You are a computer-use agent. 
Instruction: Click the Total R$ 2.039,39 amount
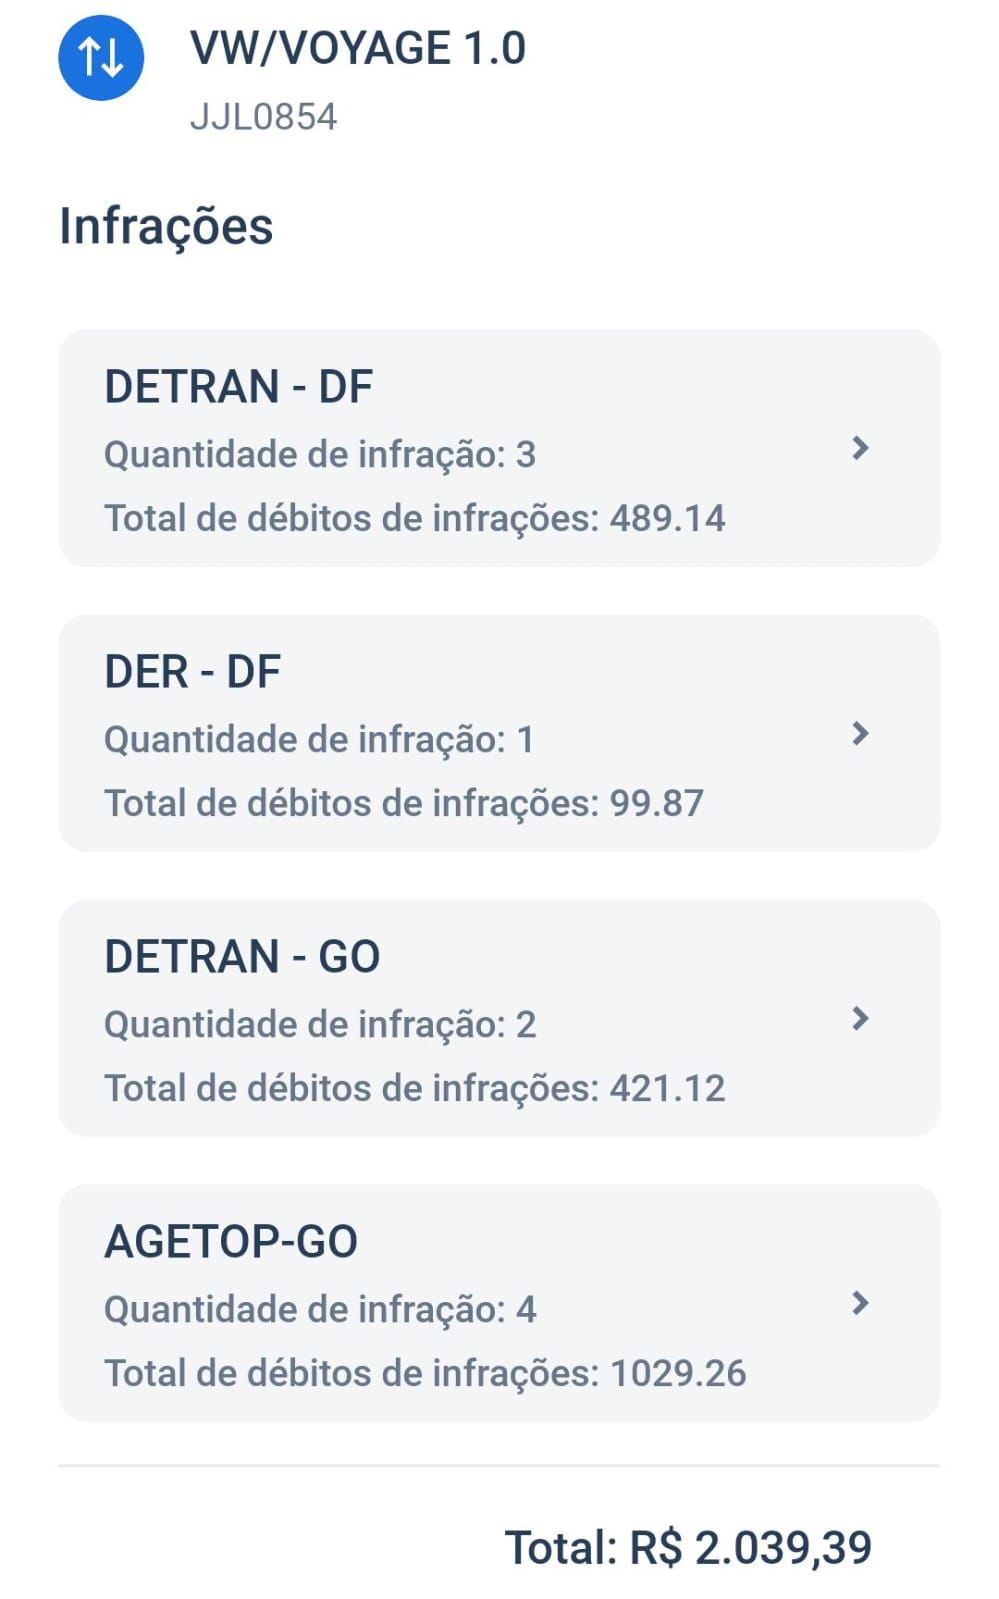pos(688,1548)
